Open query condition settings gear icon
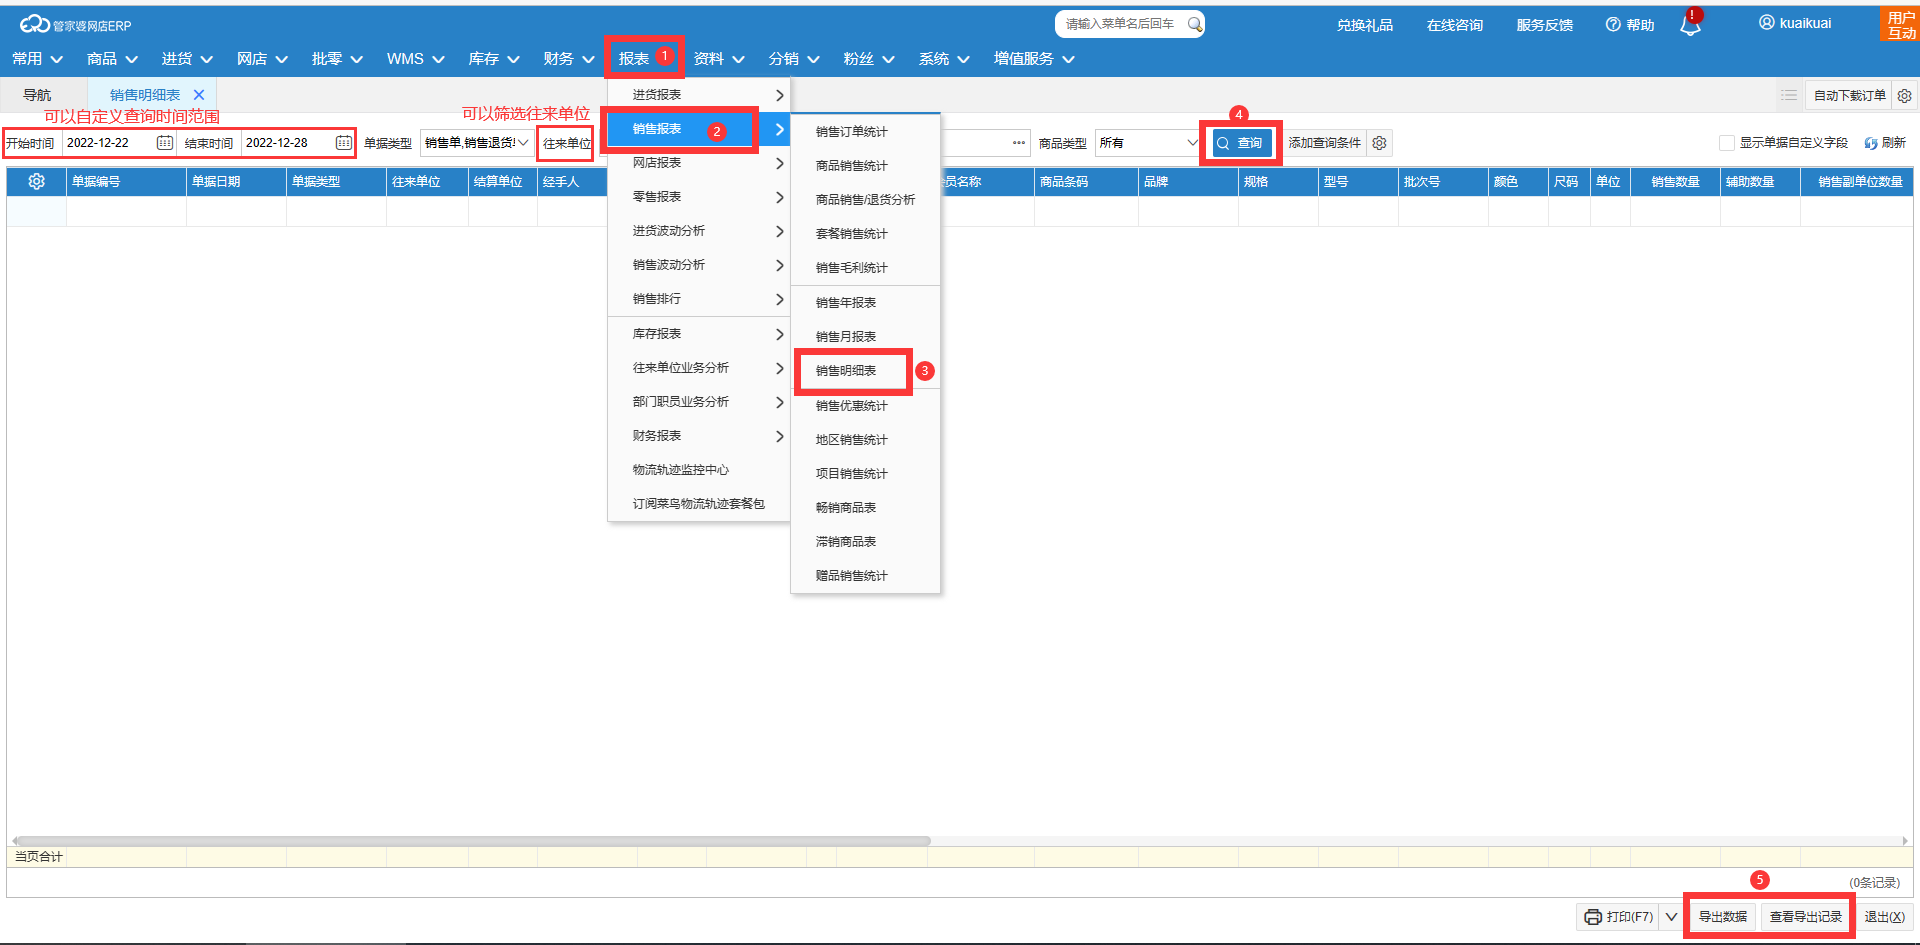This screenshot has width=1920, height=945. pos(1380,143)
